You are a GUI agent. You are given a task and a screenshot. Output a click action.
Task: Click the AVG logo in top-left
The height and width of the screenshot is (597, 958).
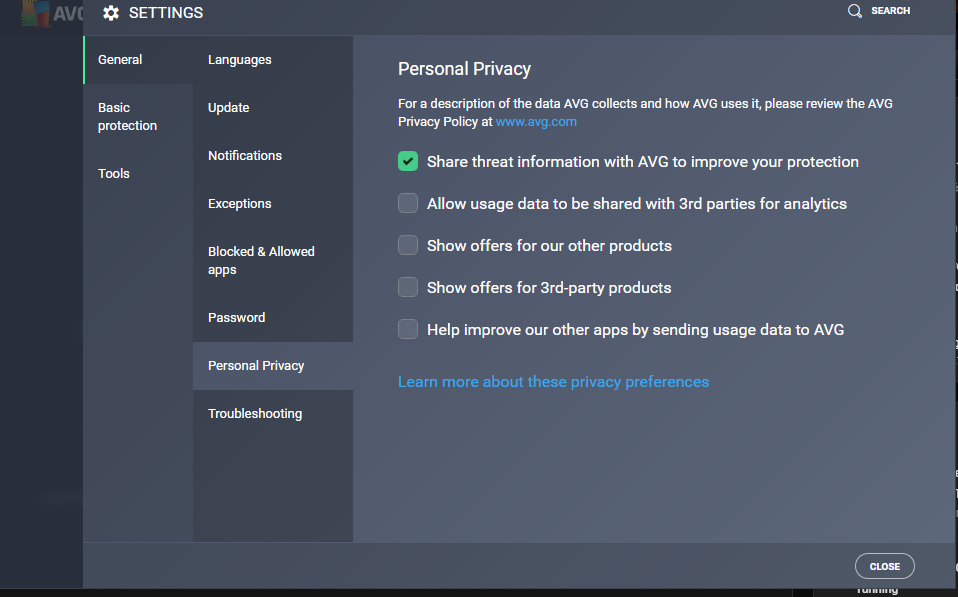52,14
